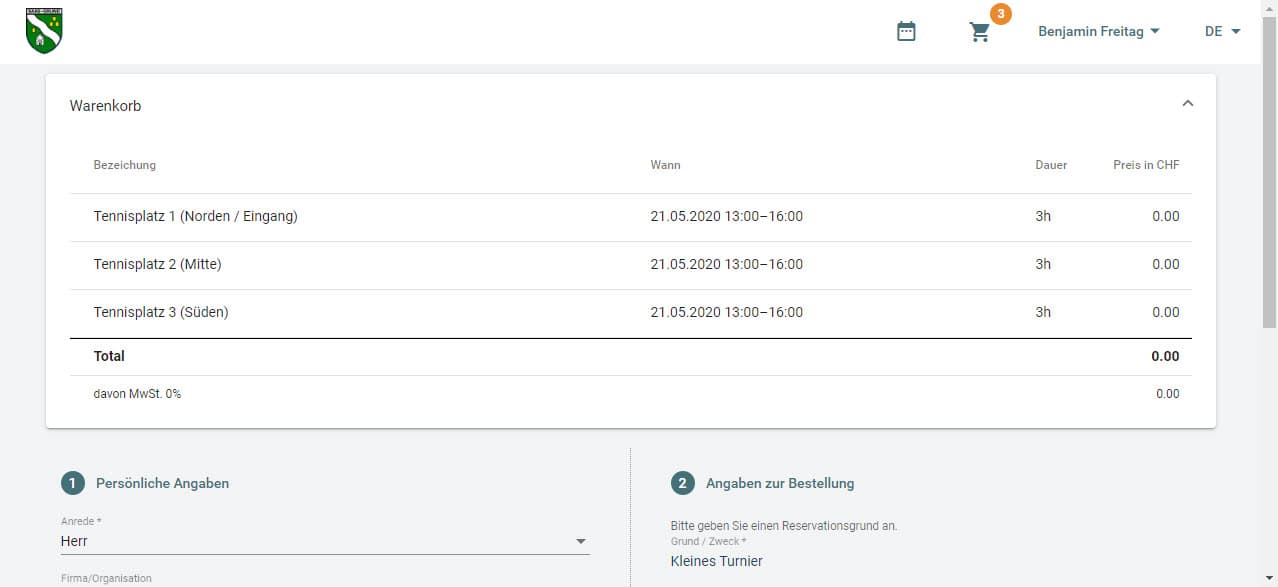This screenshot has height=587, width=1278.
Task: Collapse the Warenkorb panel with the chevron
Action: tap(1187, 104)
